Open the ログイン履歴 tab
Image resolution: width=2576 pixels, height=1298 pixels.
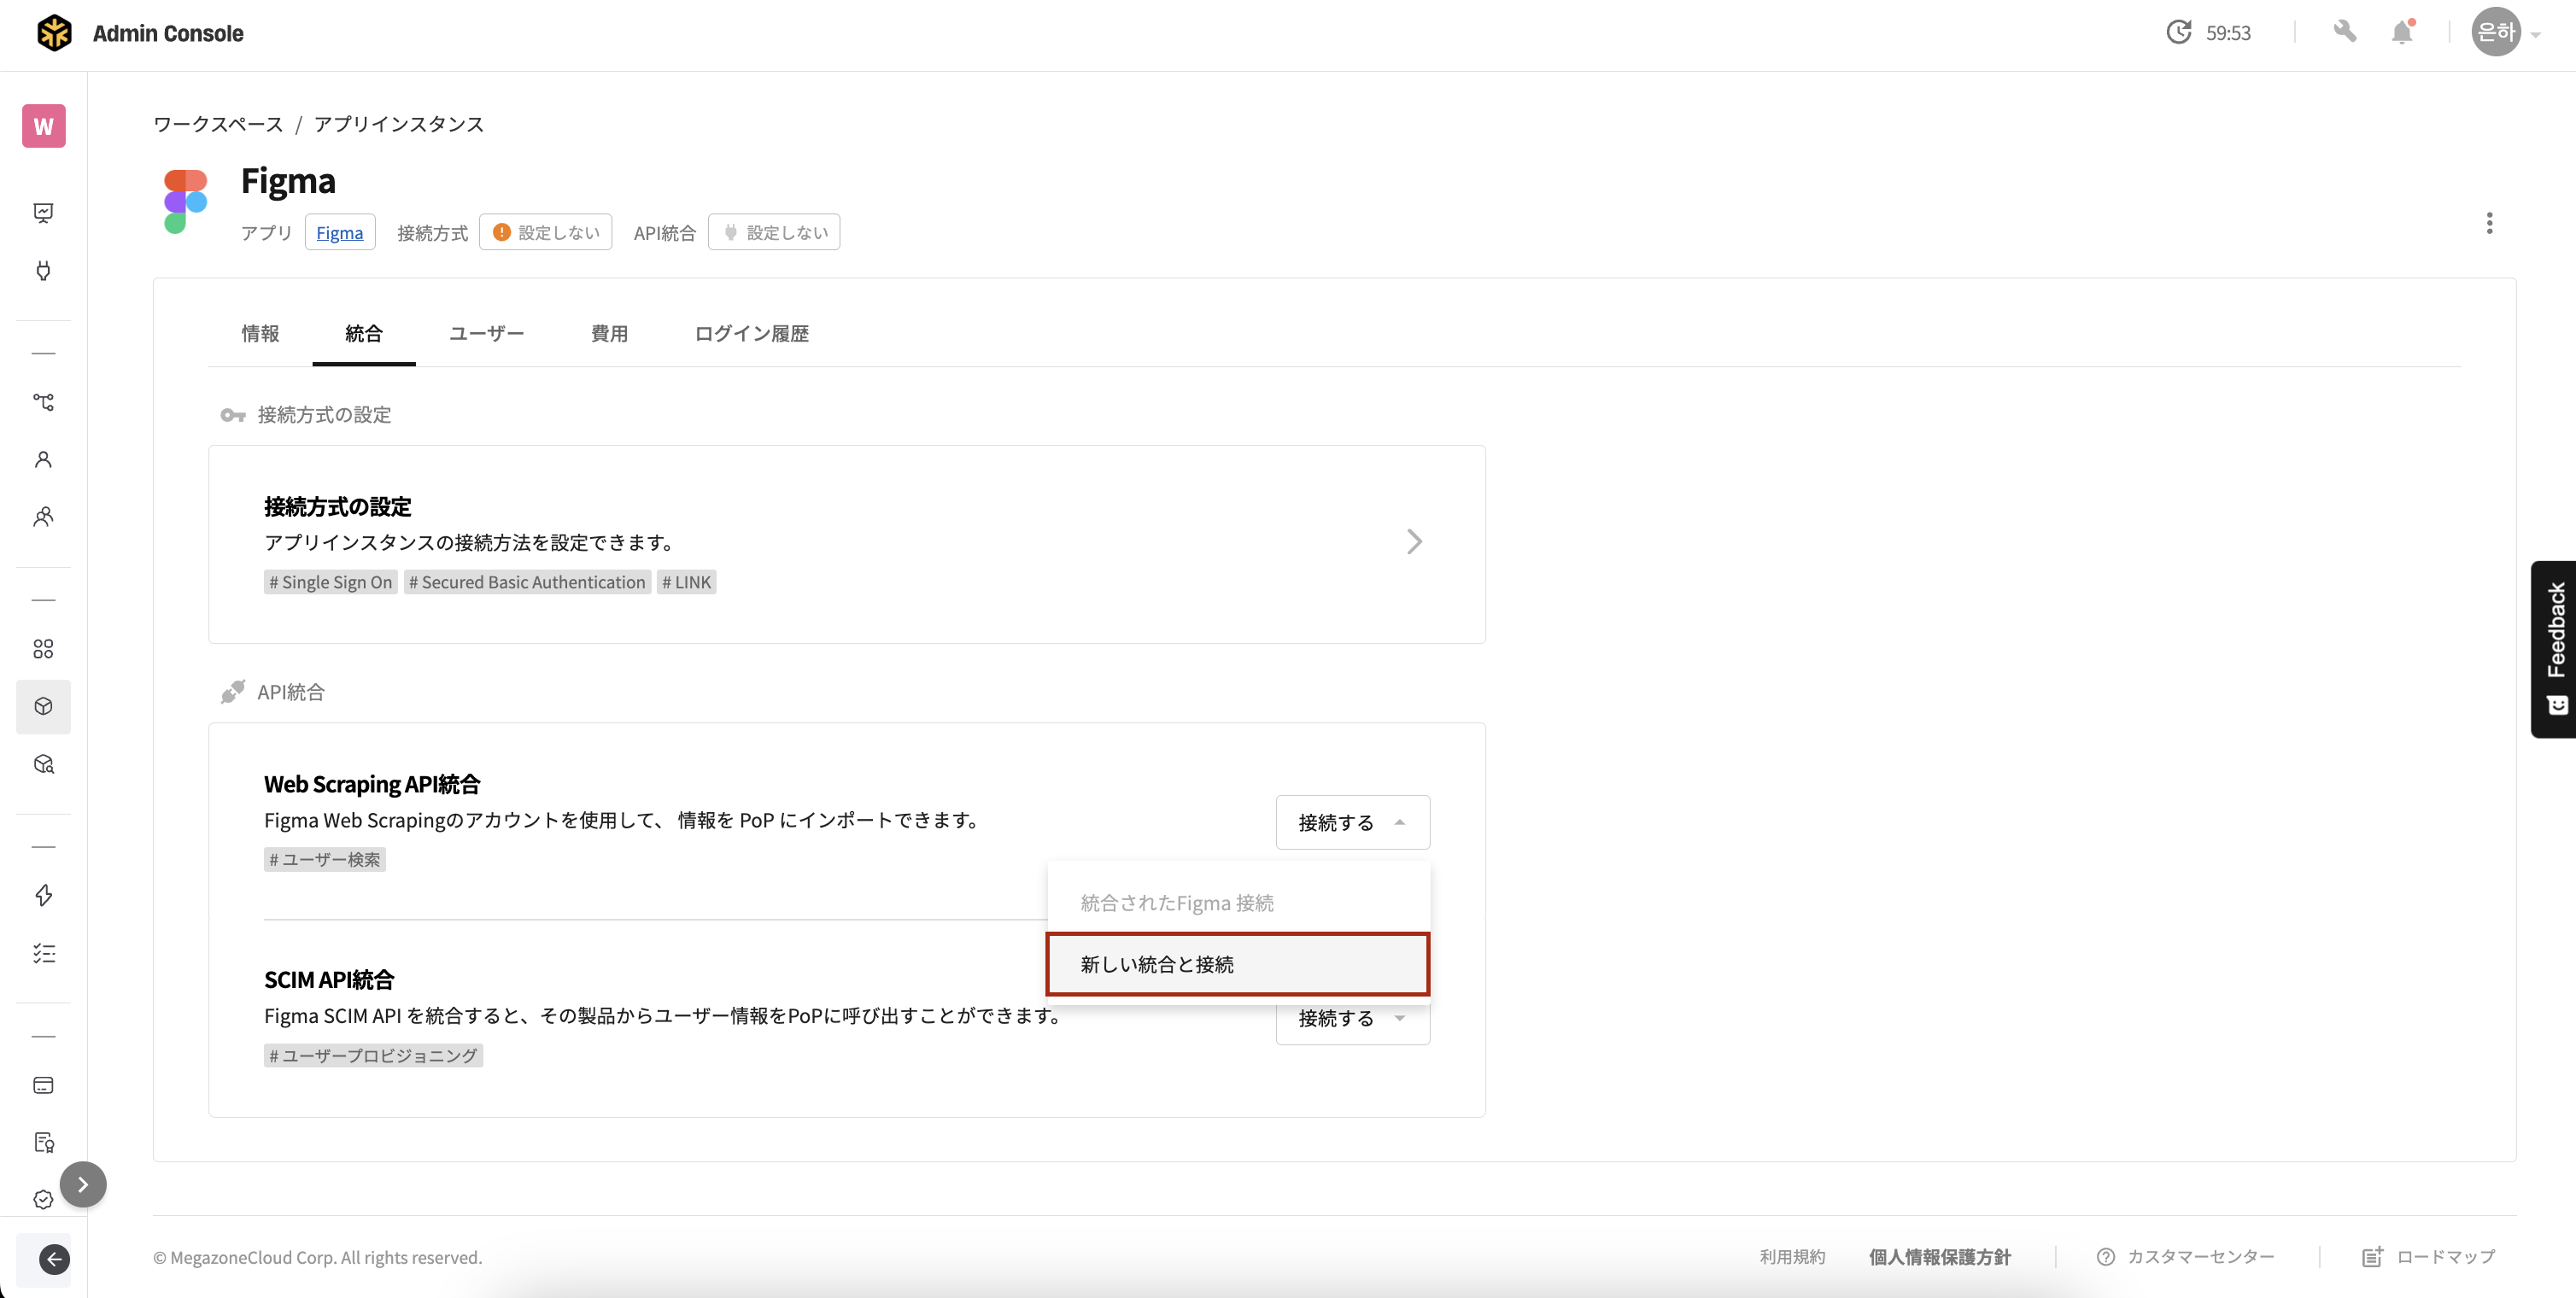coord(751,334)
